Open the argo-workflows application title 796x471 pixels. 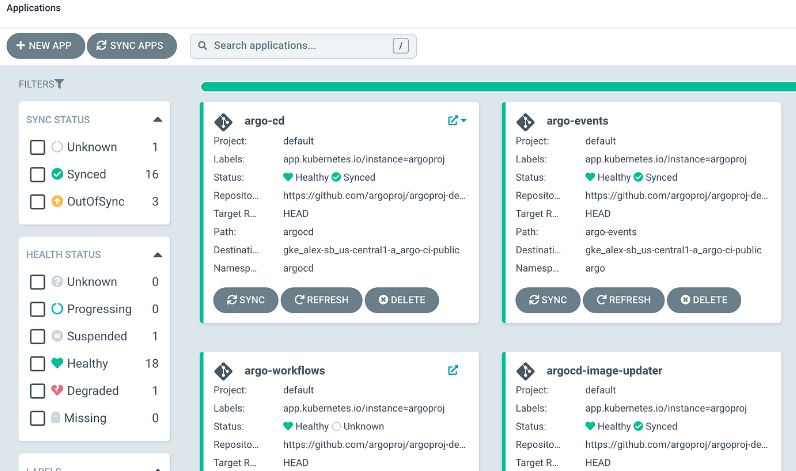(285, 371)
